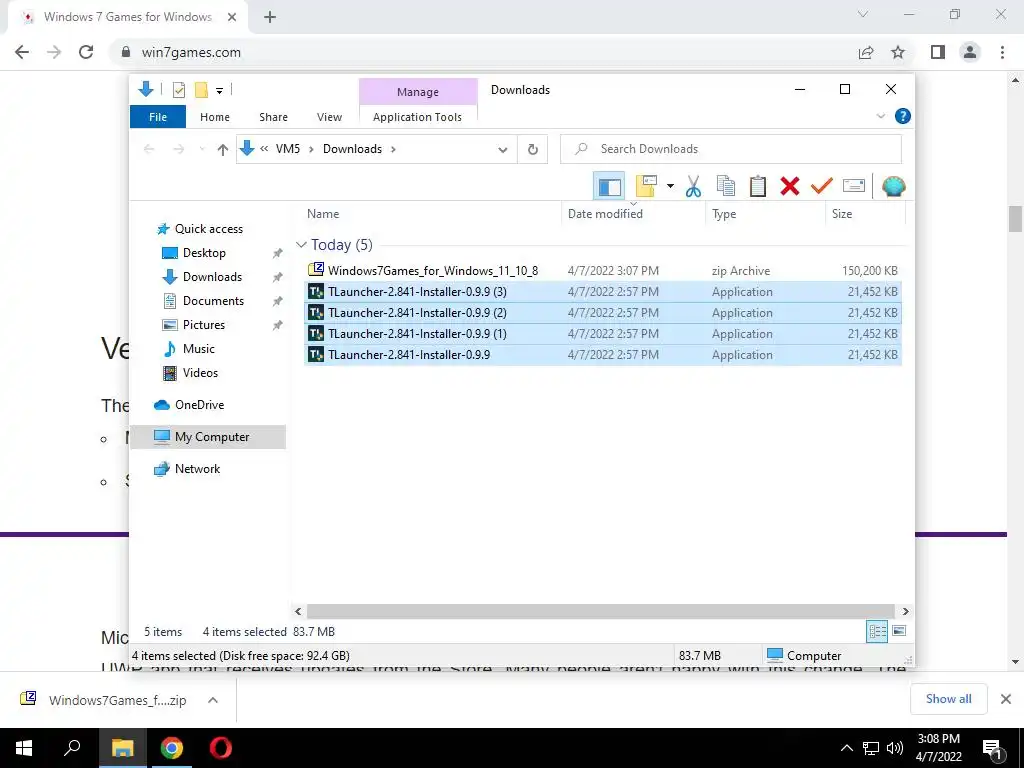This screenshot has height=768, width=1024.
Task: Open the Home ribbon tab
Action: click(215, 117)
